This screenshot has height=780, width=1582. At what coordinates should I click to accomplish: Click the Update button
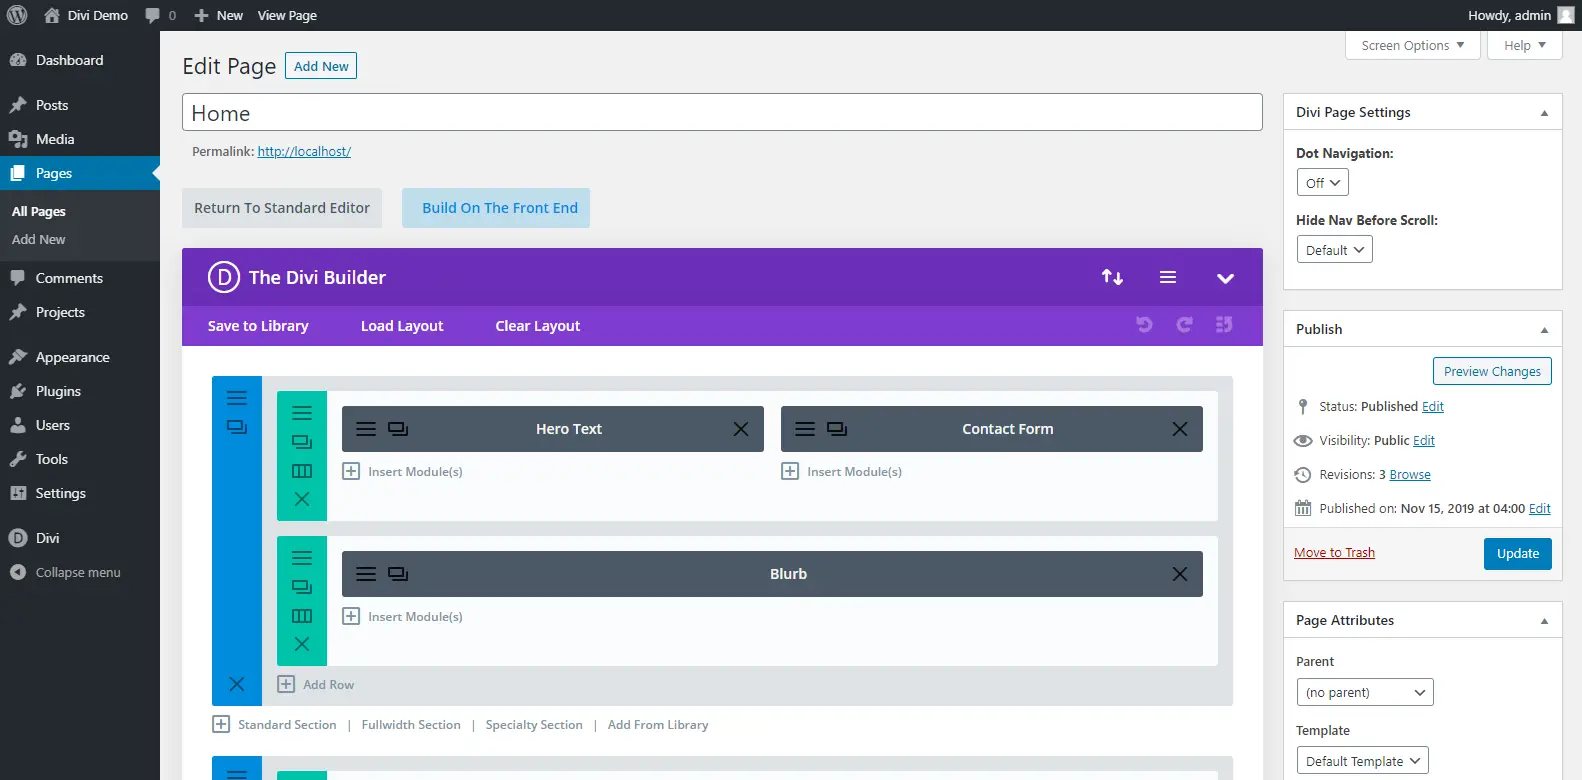pos(1518,553)
